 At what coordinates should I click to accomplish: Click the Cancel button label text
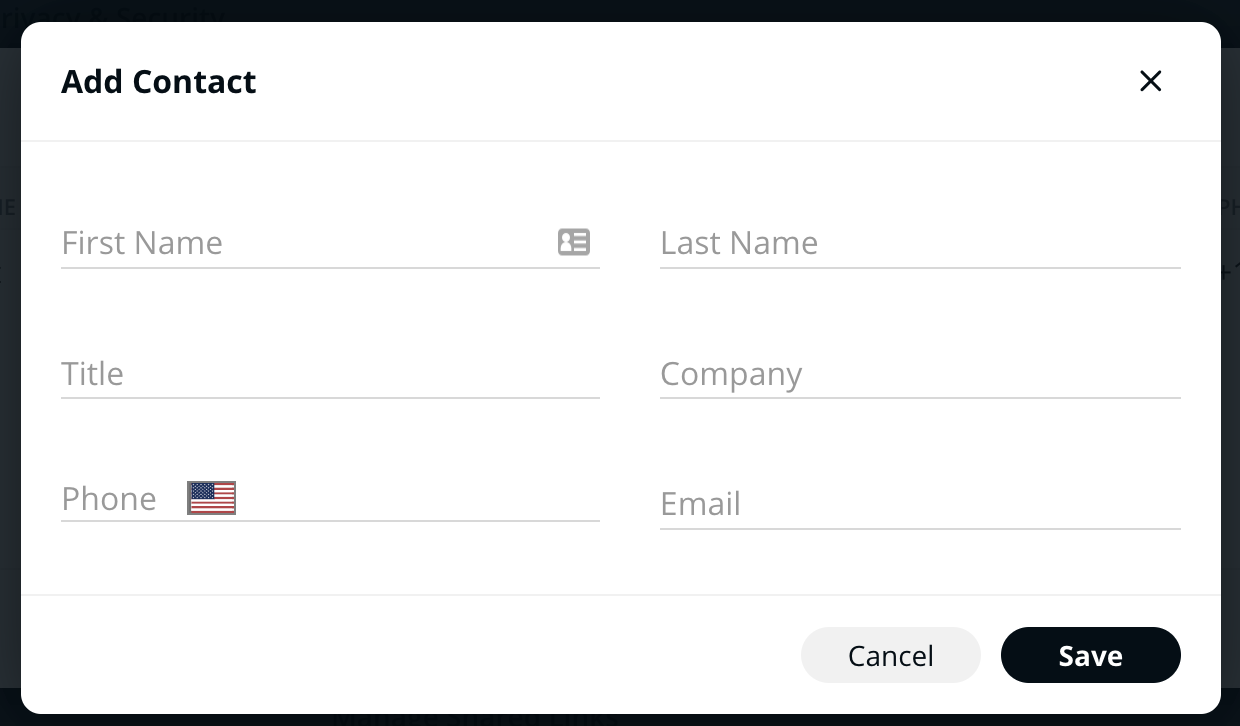pyautogui.click(x=890, y=656)
